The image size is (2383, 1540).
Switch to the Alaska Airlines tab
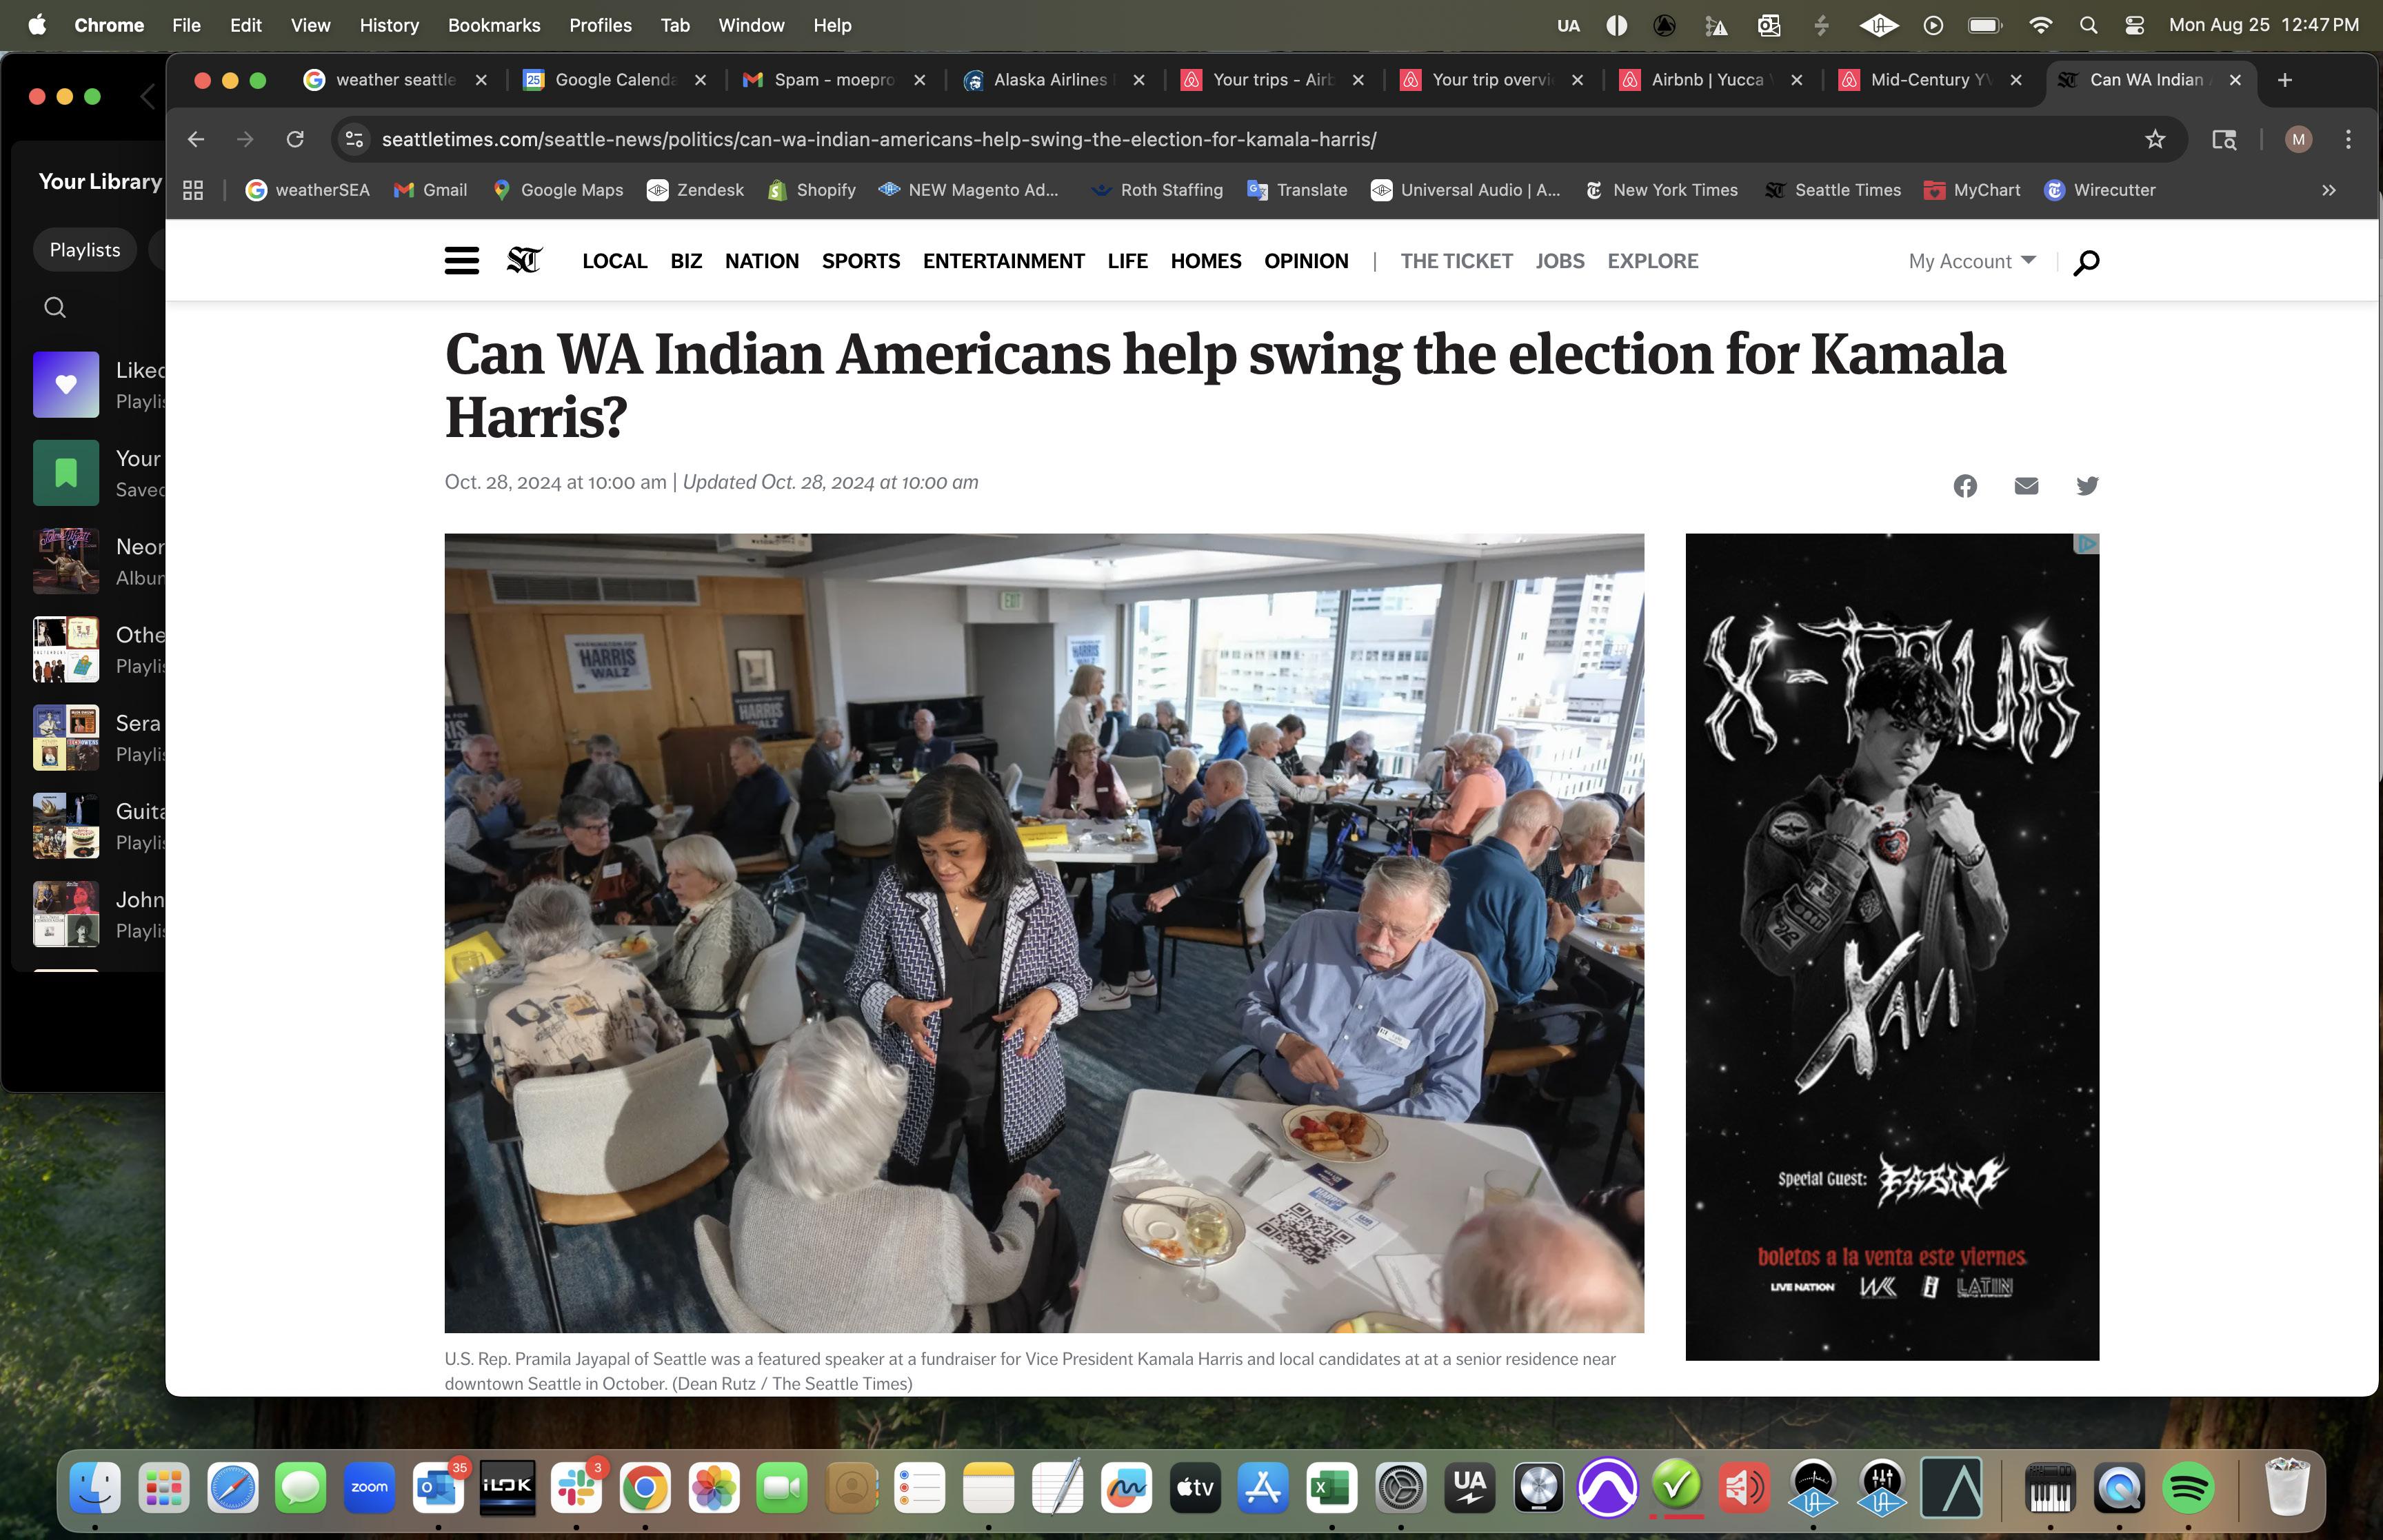point(1053,80)
